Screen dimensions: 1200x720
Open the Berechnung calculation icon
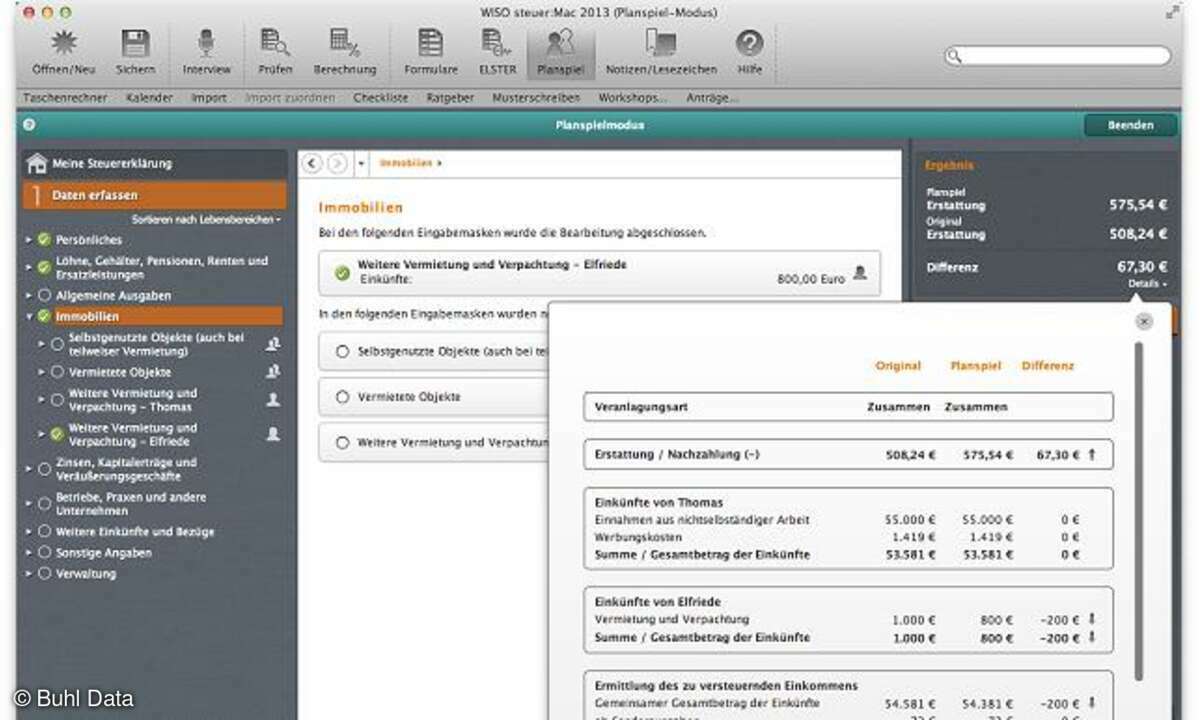[x=344, y=44]
